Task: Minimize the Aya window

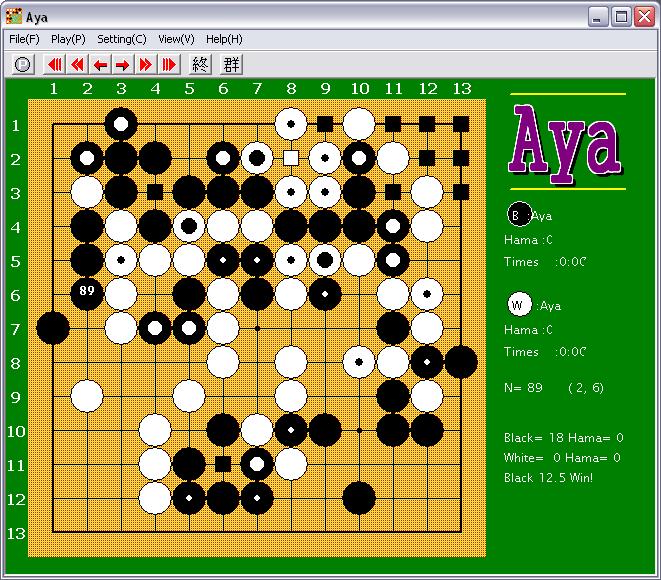Action: pos(598,17)
